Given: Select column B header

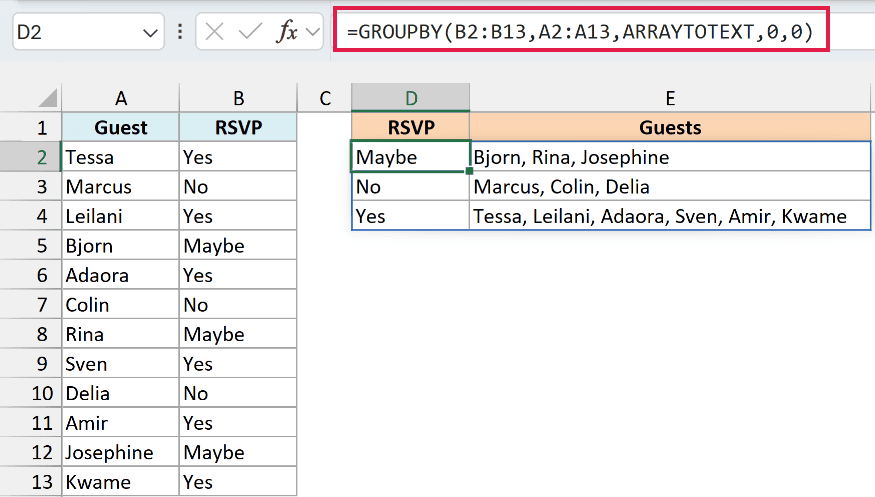Looking at the screenshot, I should 238,98.
